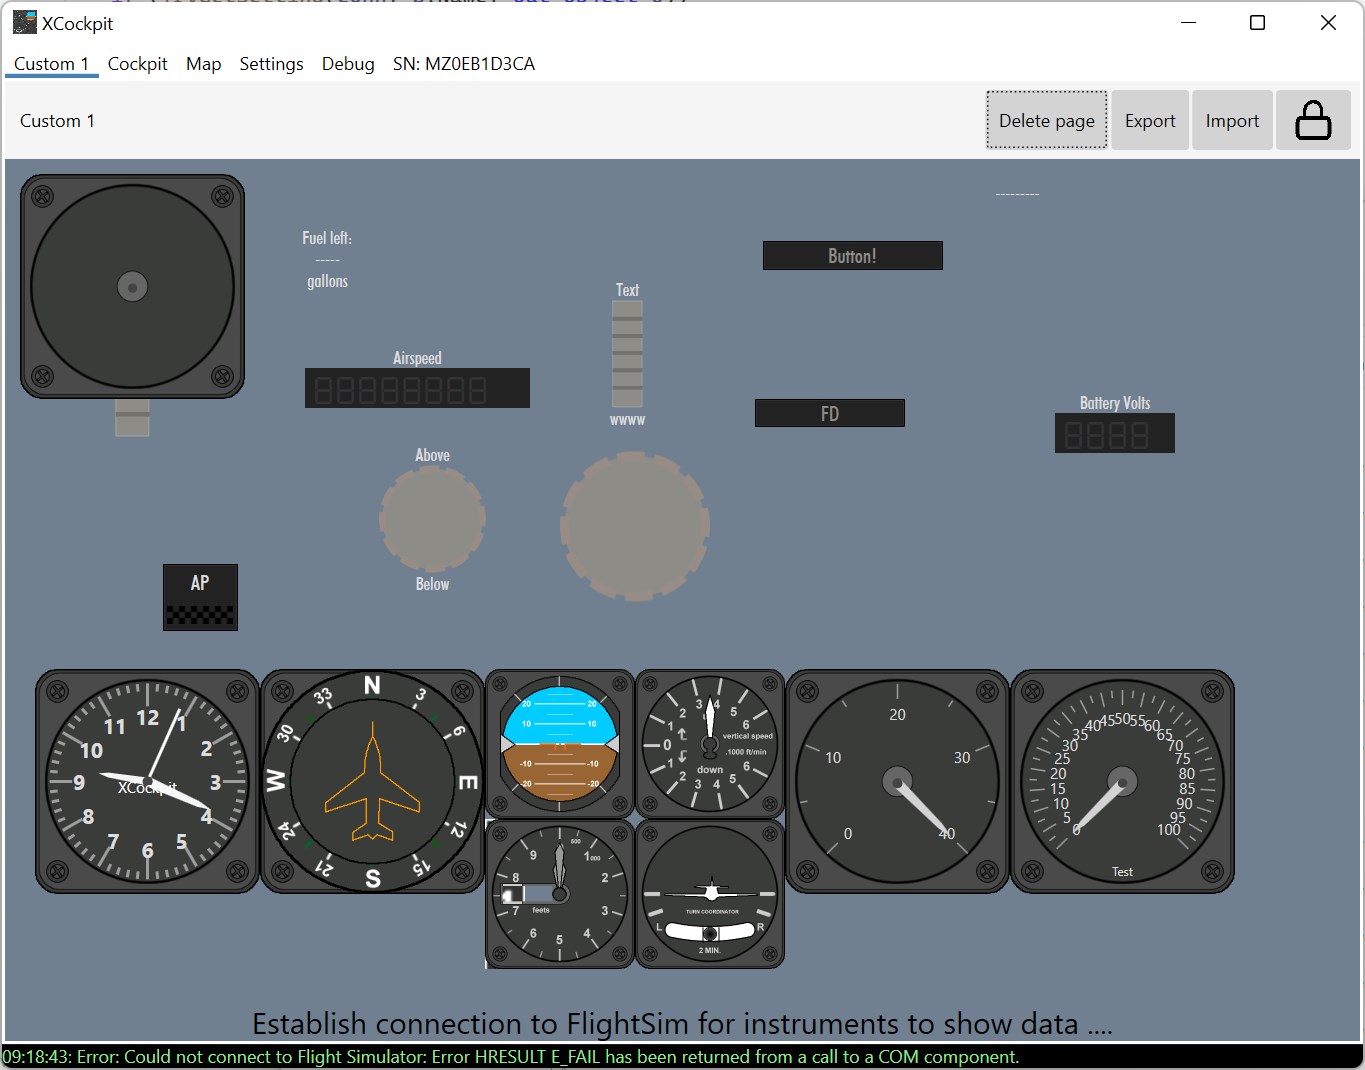Click the SN: MZ0EB1D3CA menu item
Screen dimensions: 1365x1070
[464, 64]
